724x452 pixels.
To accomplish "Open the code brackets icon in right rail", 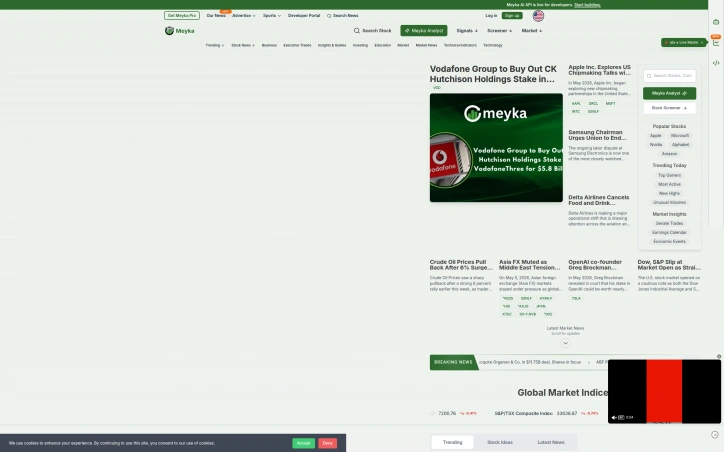I will pos(716,63).
